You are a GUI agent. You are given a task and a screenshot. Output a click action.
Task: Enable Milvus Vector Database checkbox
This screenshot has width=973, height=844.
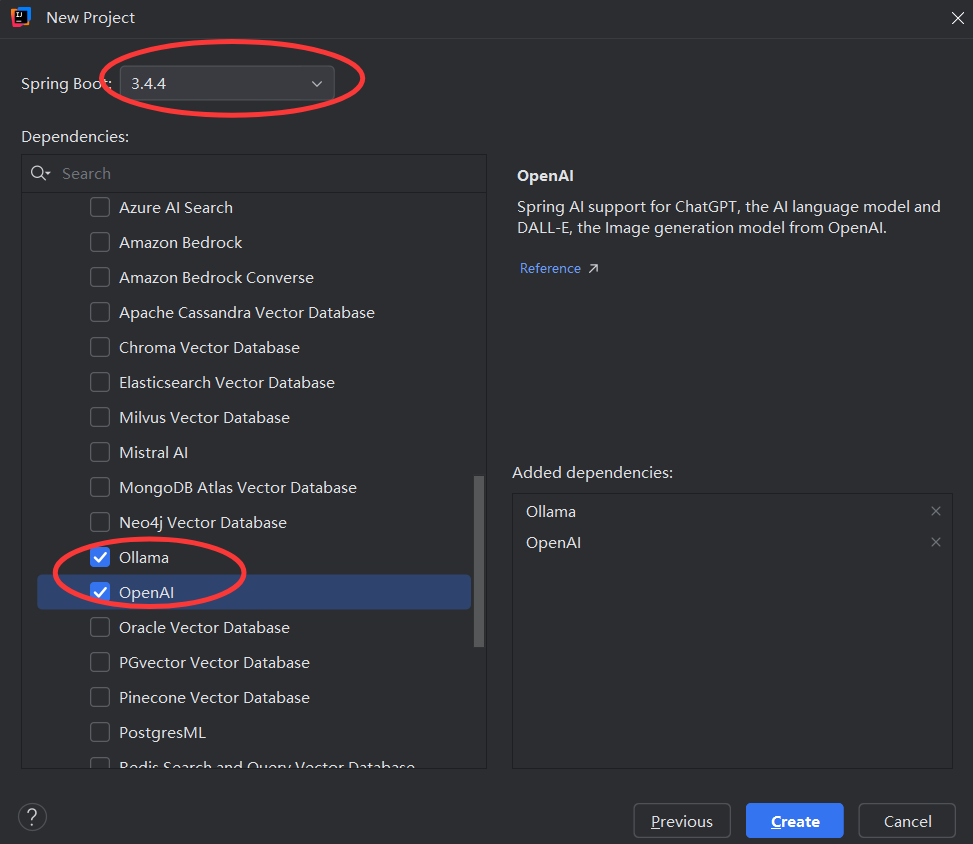[100, 418]
